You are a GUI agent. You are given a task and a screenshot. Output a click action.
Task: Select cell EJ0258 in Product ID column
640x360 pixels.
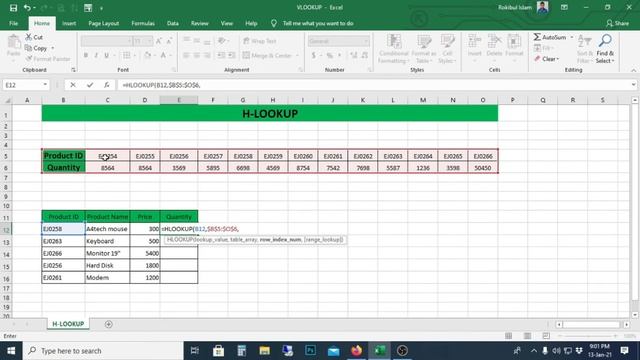pos(63,229)
